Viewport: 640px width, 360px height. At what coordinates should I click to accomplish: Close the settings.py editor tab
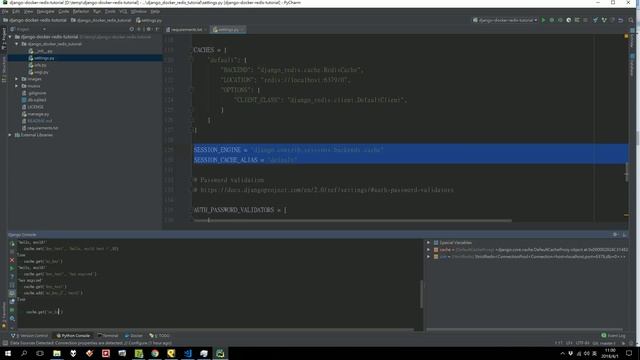(242, 29)
